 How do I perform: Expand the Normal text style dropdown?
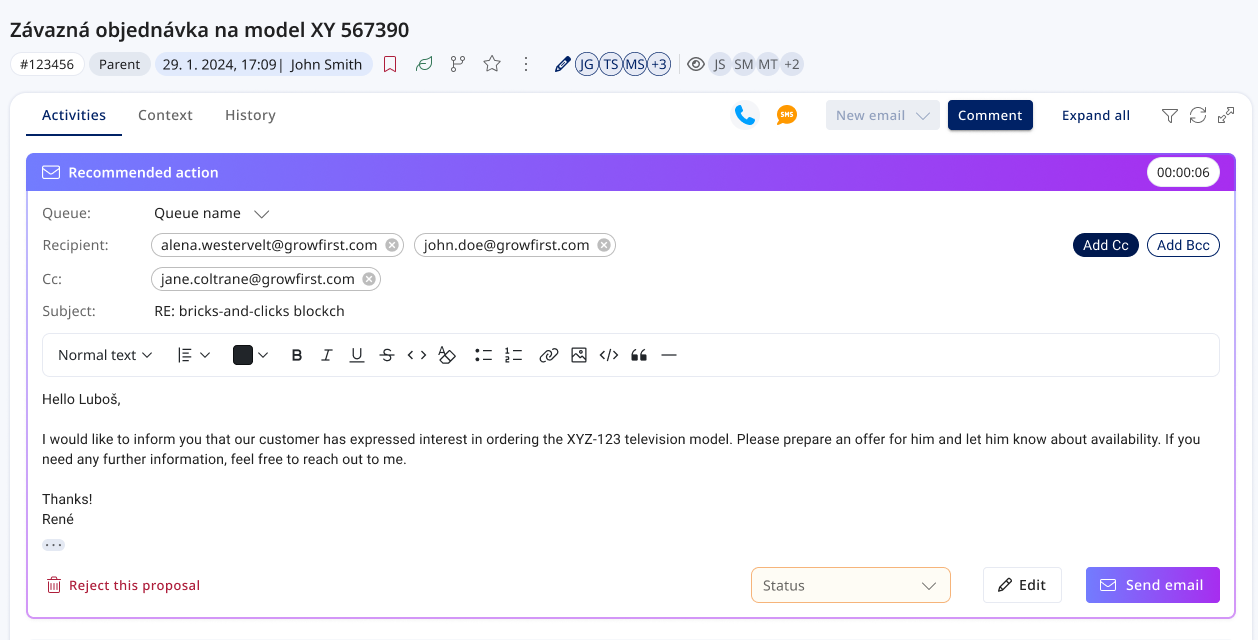104,355
